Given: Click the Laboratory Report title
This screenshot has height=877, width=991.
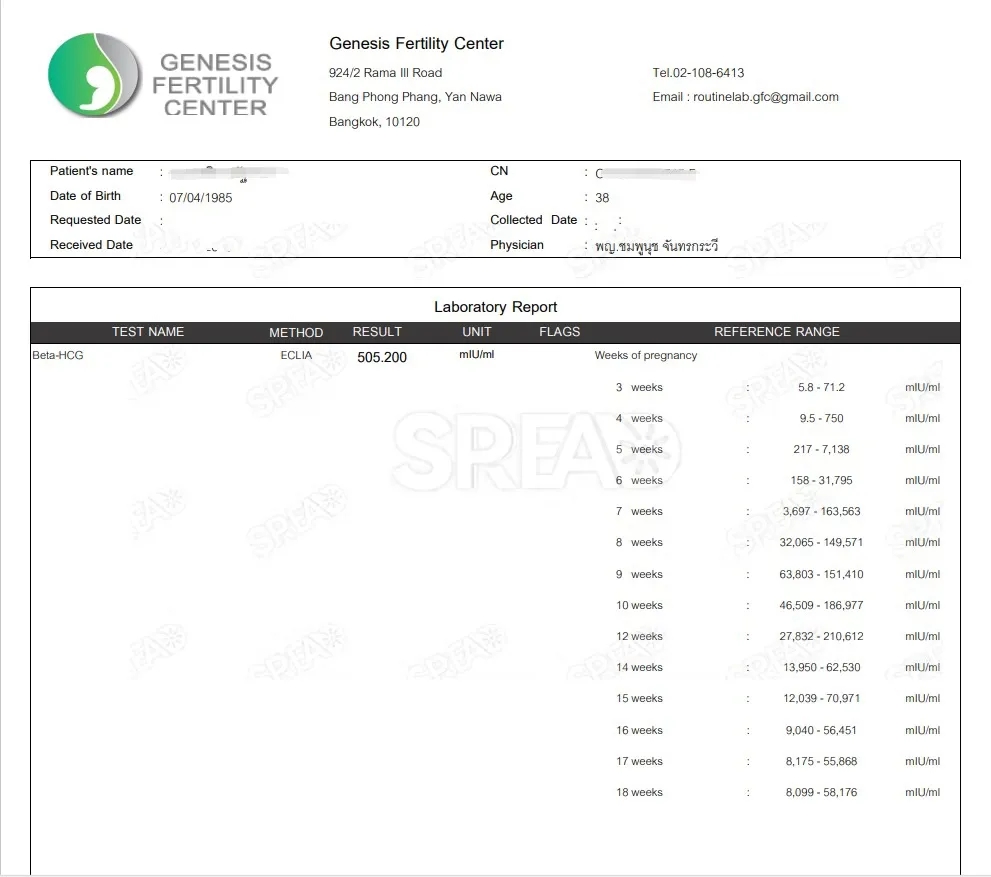Looking at the screenshot, I should click(495, 307).
